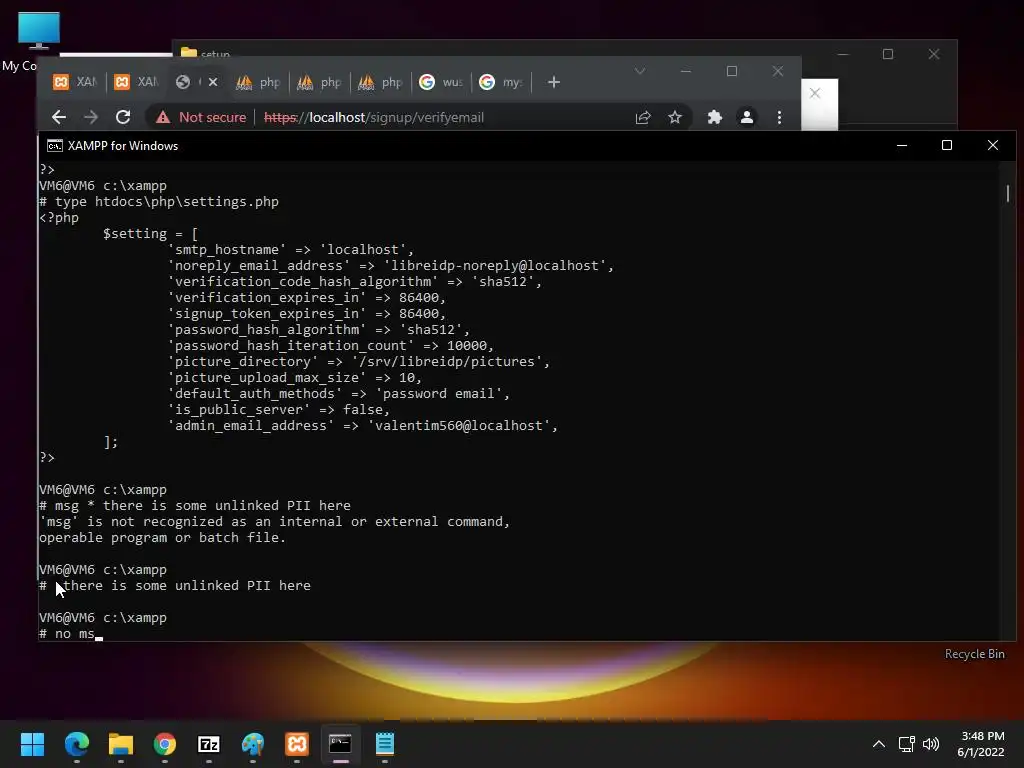Go back in Chrome
Screen dimensions: 1024x768
[59, 117]
